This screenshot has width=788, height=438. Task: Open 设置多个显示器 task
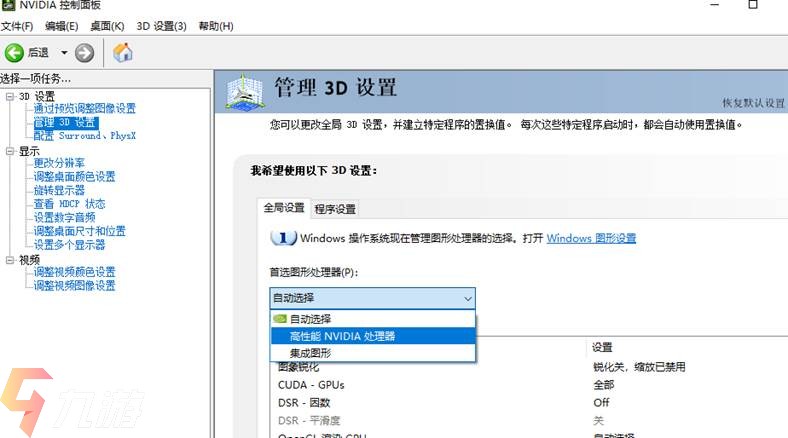69,245
